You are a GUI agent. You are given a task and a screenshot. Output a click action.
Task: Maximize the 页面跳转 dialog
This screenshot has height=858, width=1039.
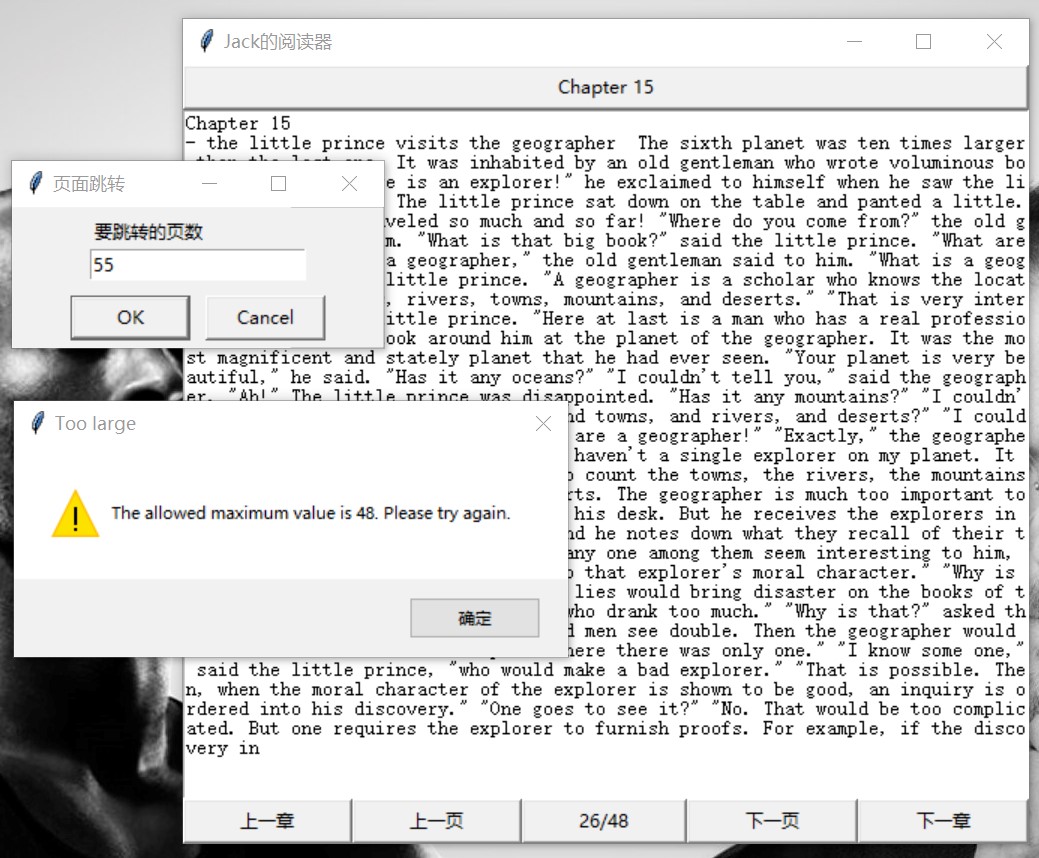tap(278, 184)
